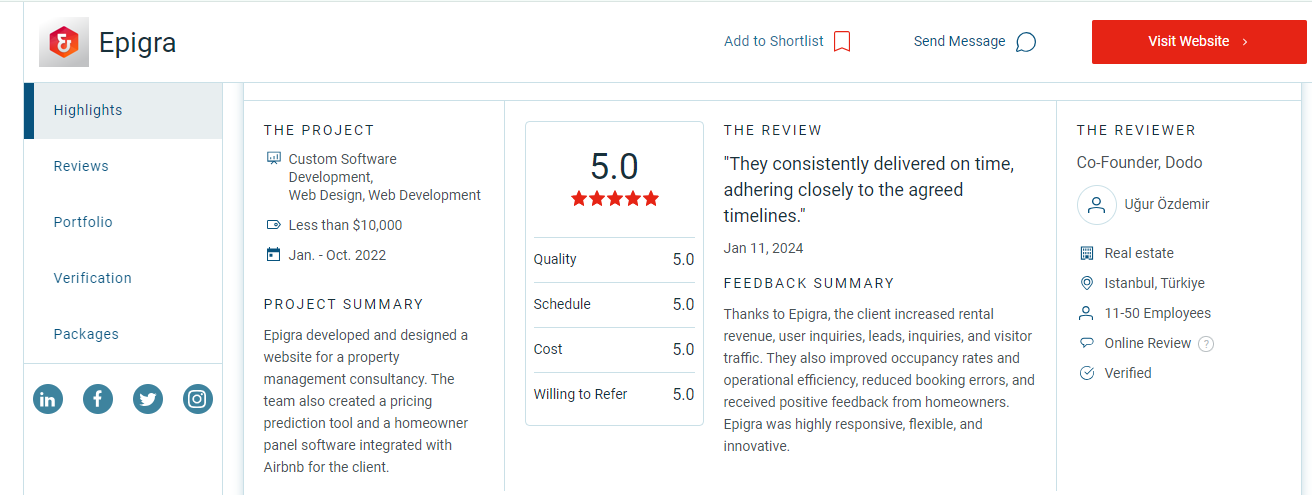Click the shortlist bookmark icon
1312x495 pixels.
(842, 41)
